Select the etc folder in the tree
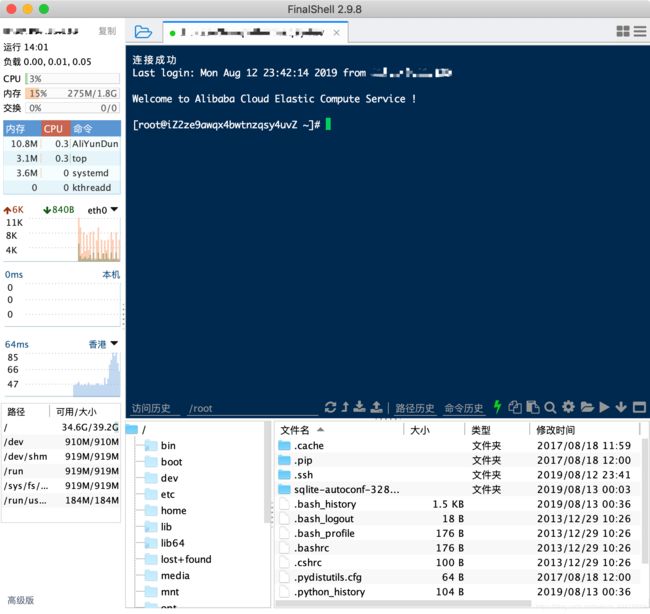Image resolution: width=650 pixels, height=614 pixels. click(x=160, y=494)
